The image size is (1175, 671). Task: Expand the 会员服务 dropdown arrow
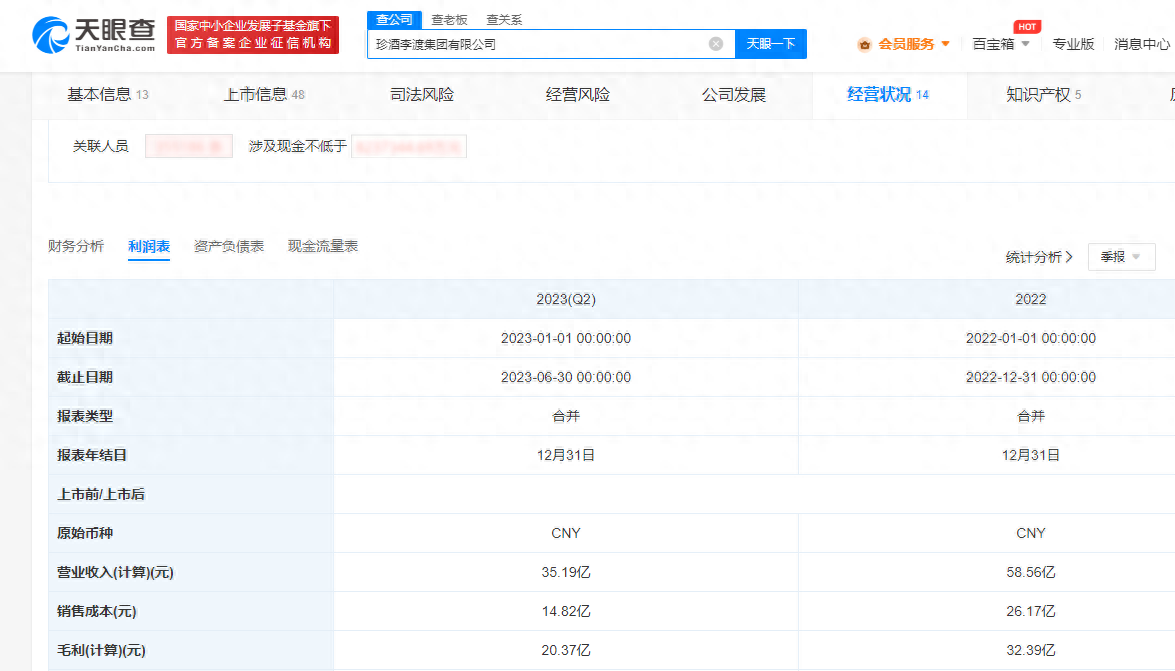pos(946,44)
